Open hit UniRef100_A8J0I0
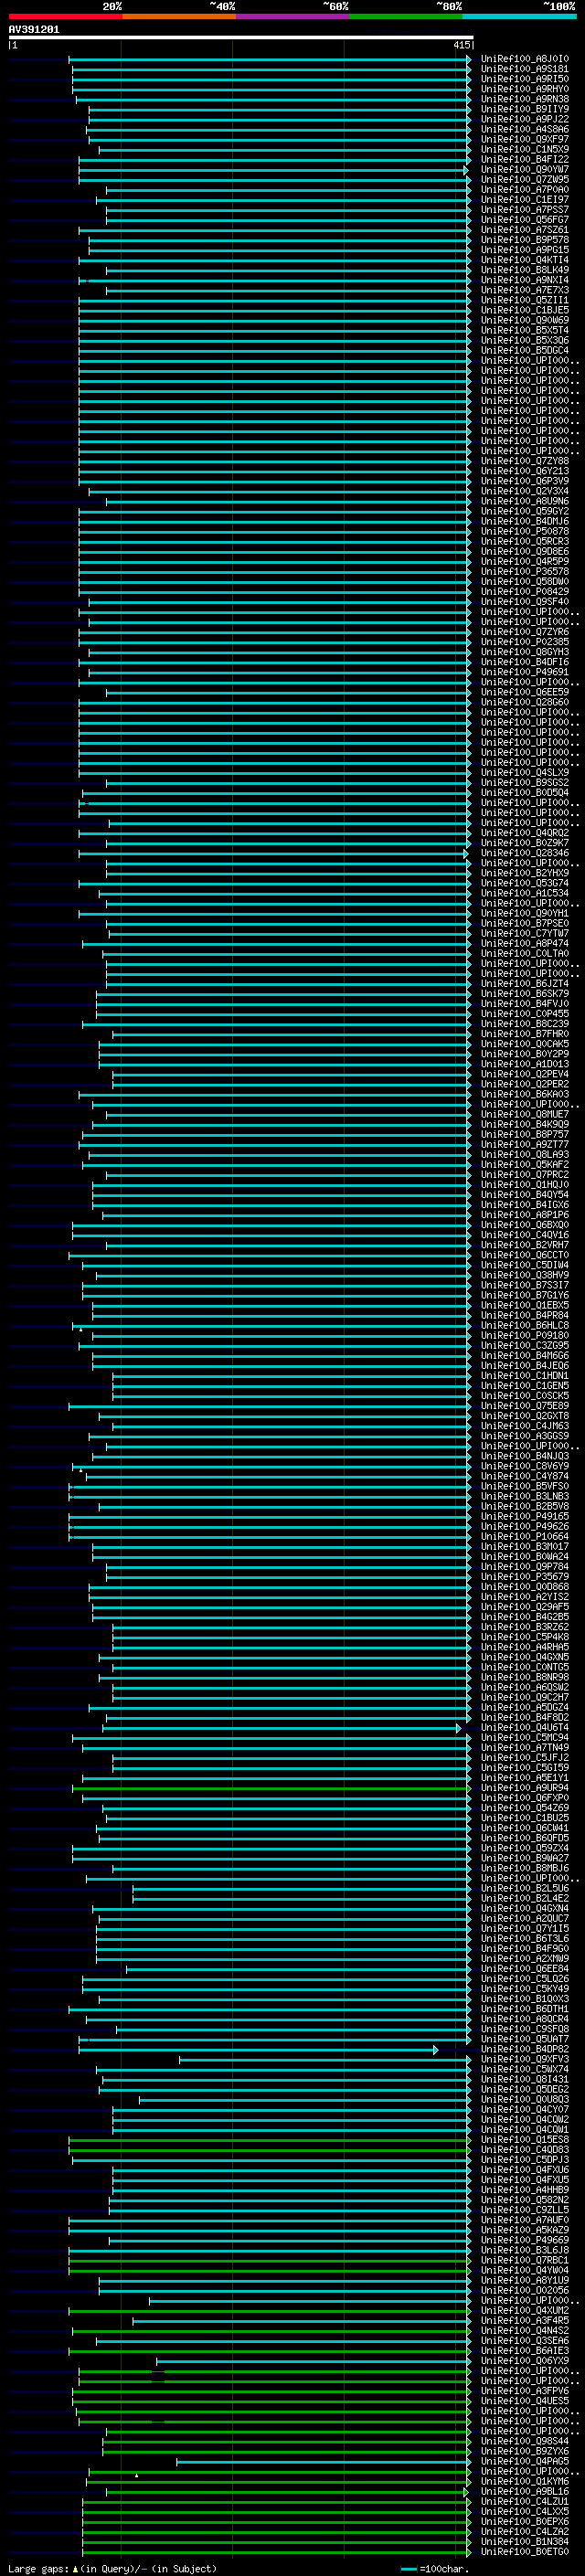 525,59
